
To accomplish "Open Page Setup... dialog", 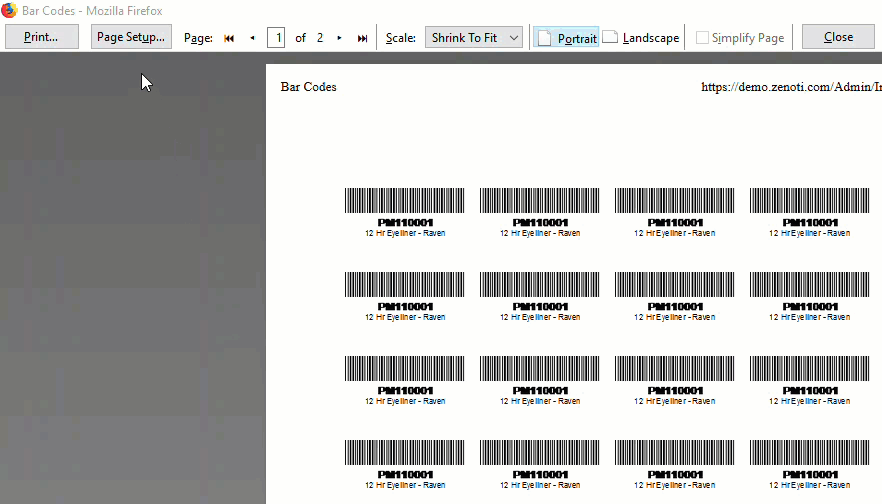I will 131,37.
